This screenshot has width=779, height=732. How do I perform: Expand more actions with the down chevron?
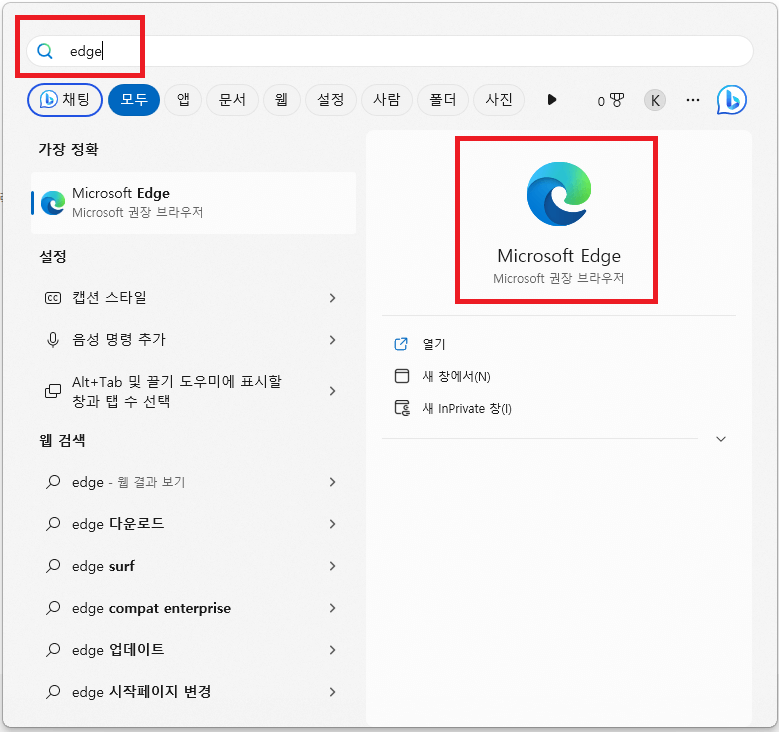[721, 439]
